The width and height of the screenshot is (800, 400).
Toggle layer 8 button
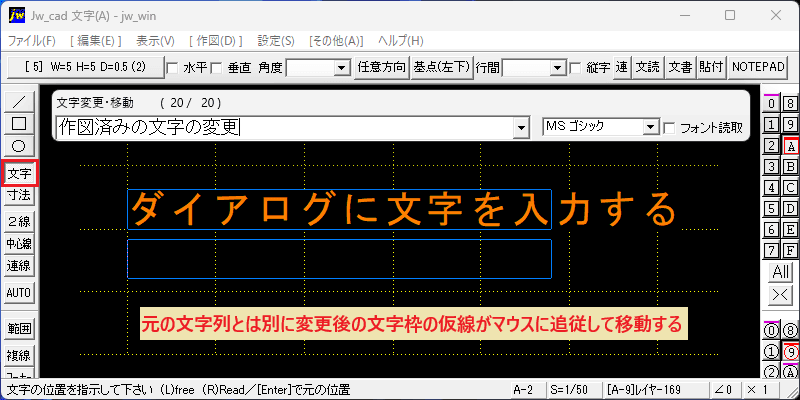791,104
